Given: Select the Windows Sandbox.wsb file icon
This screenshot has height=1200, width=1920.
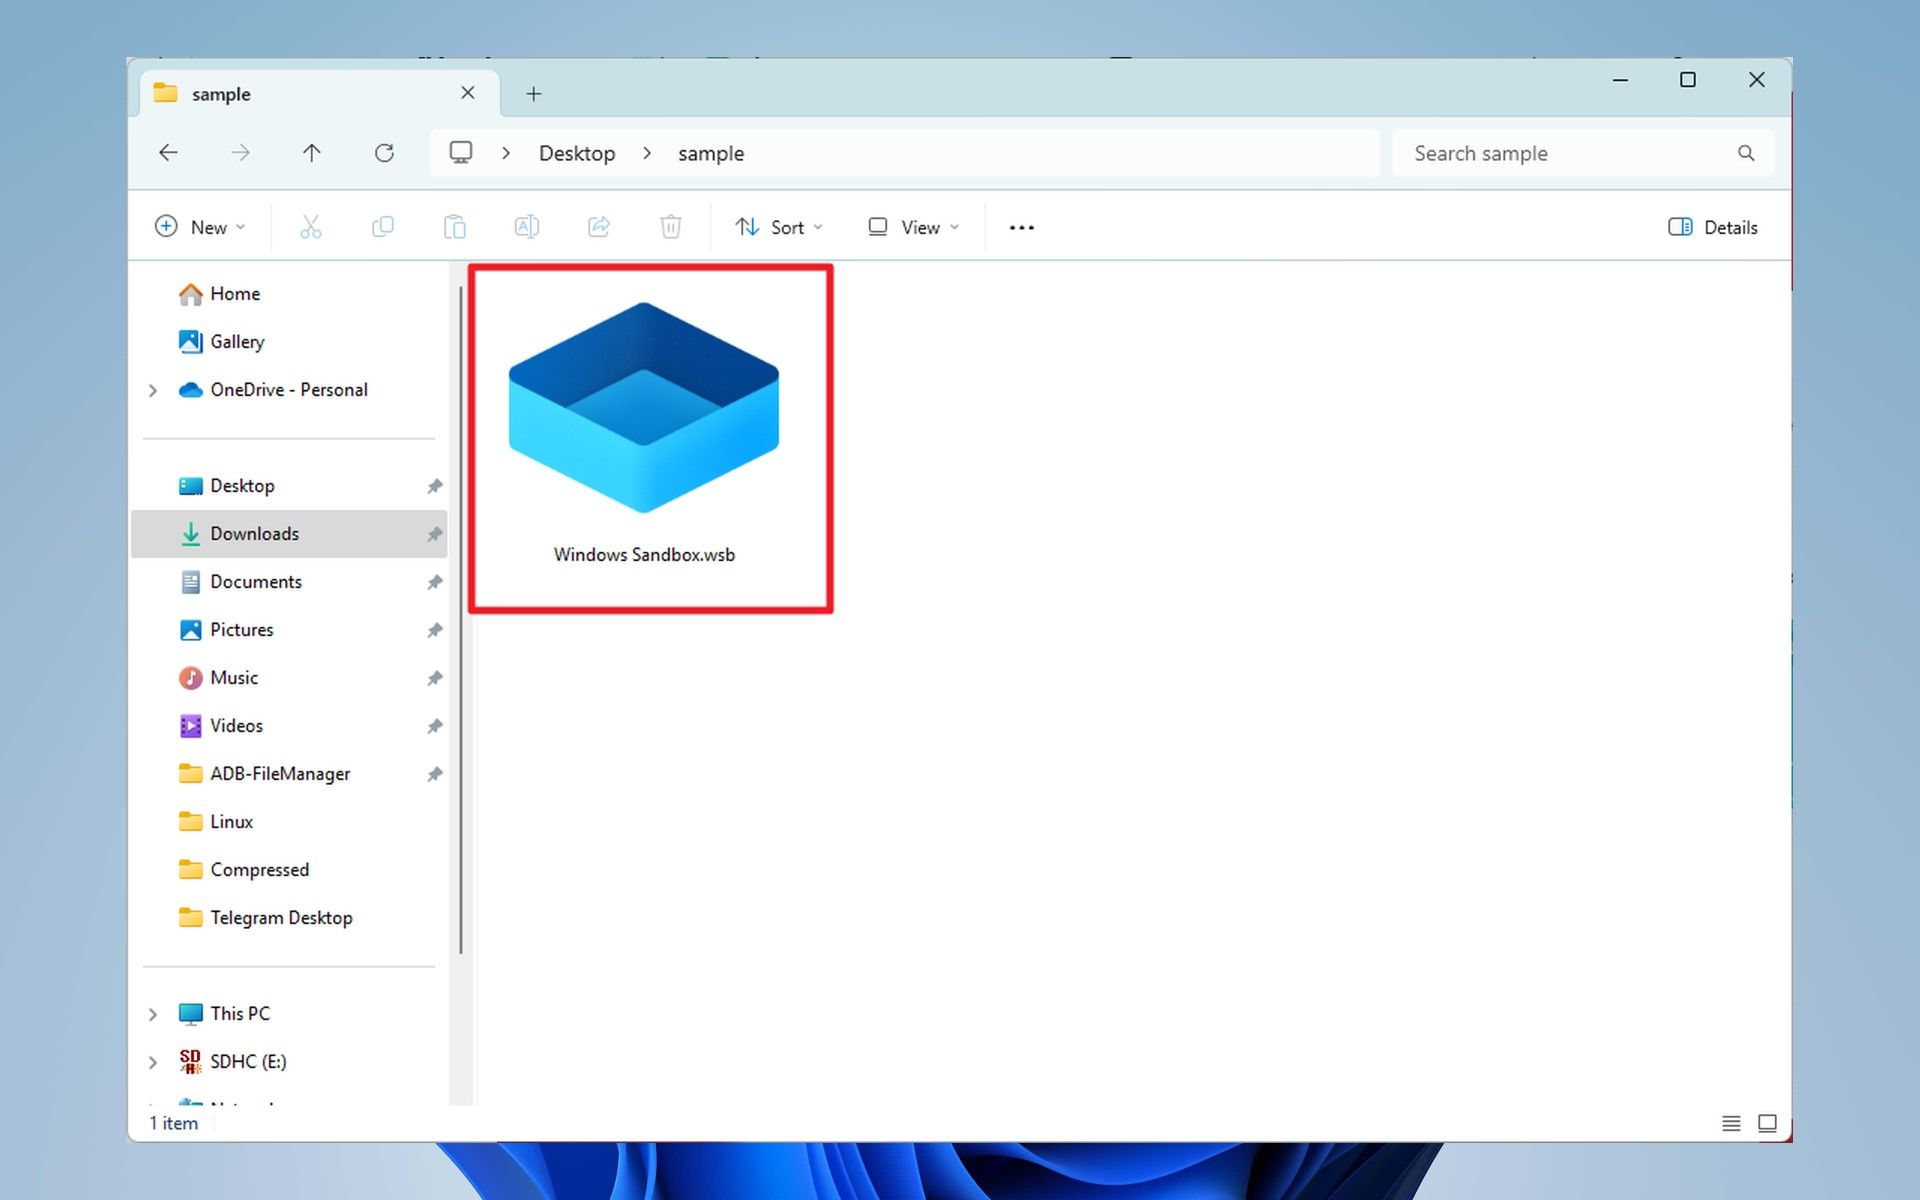Looking at the screenshot, I should [x=644, y=408].
